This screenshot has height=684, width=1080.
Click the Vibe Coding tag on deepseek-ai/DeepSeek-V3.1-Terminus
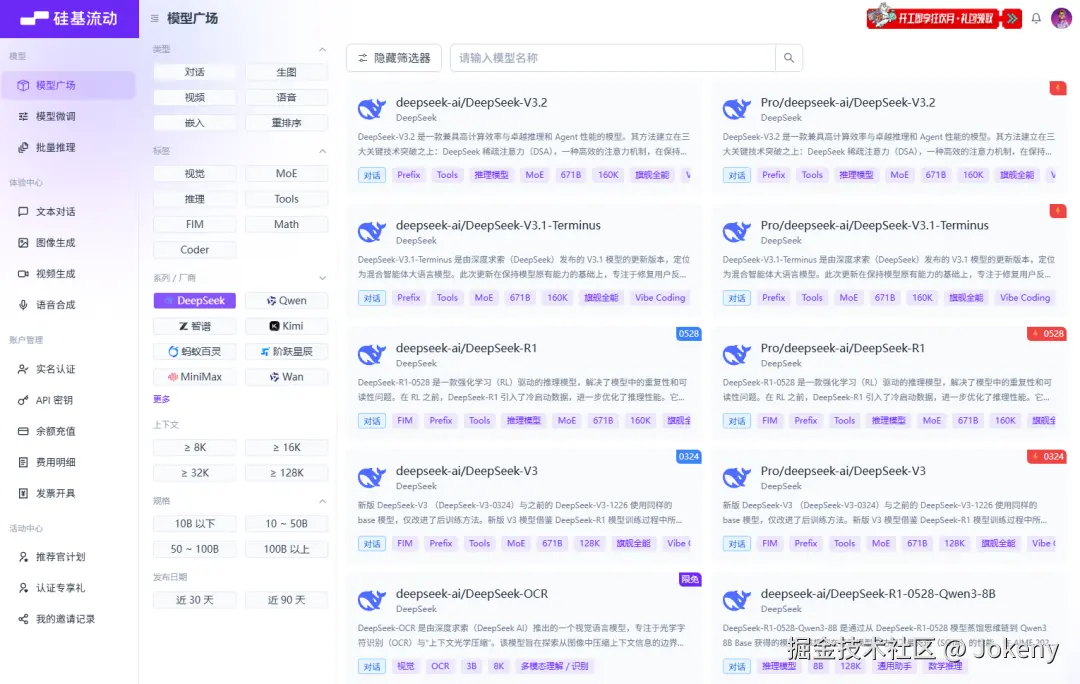[660, 298]
